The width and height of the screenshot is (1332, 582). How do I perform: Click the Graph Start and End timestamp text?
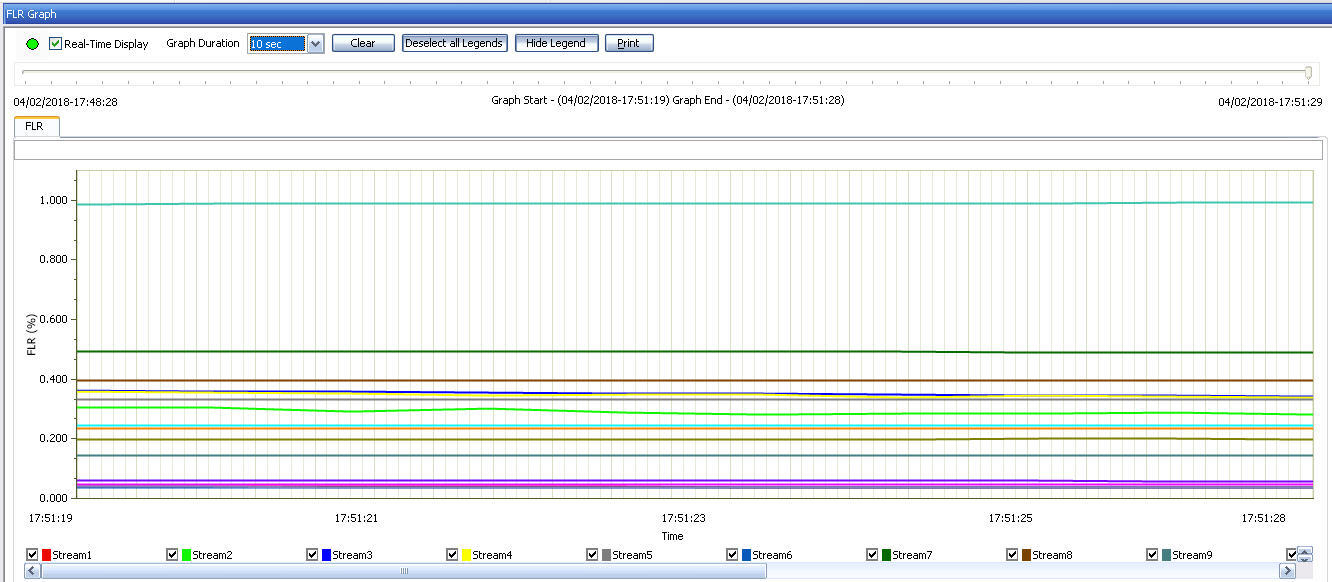click(668, 101)
